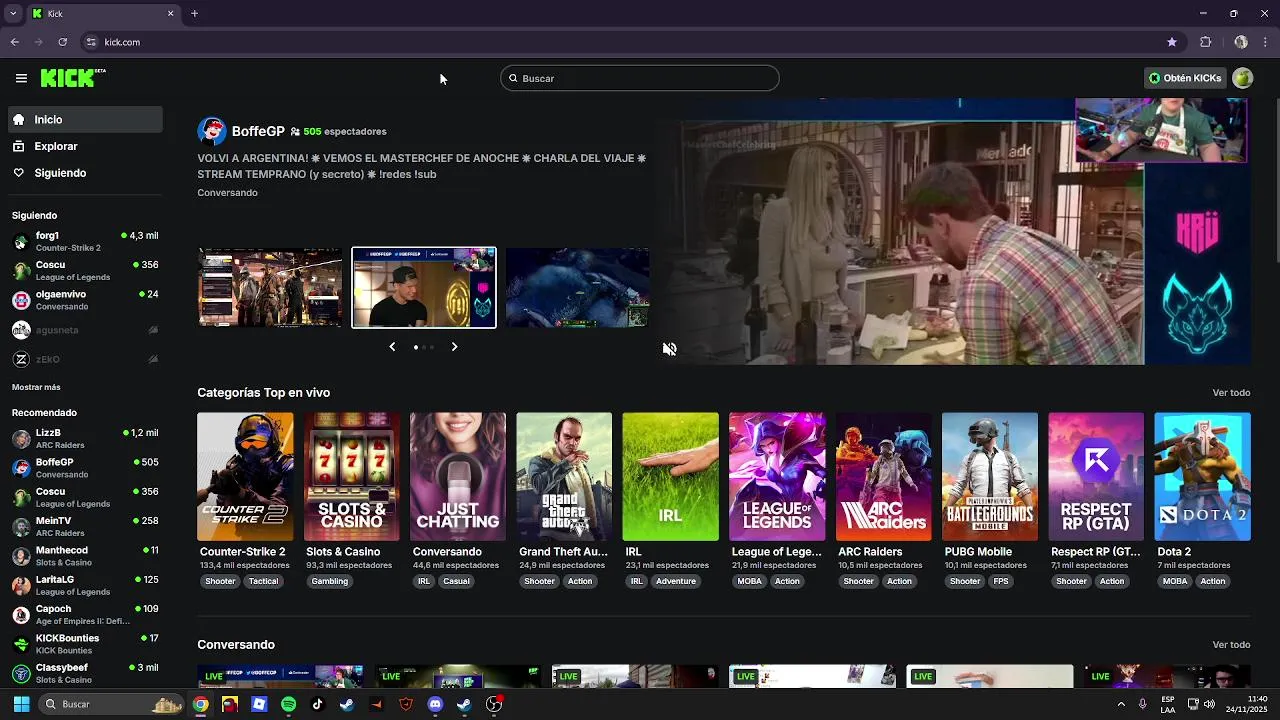
Task: Click the Obtén KICKs button
Action: pos(1185,78)
